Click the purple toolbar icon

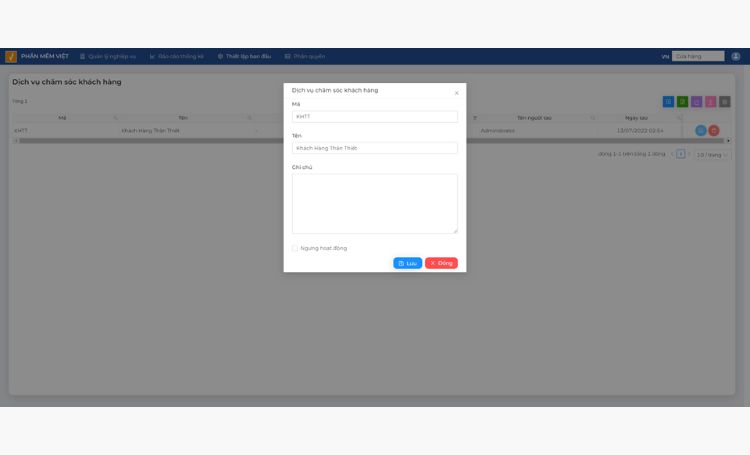pyautogui.click(x=696, y=101)
